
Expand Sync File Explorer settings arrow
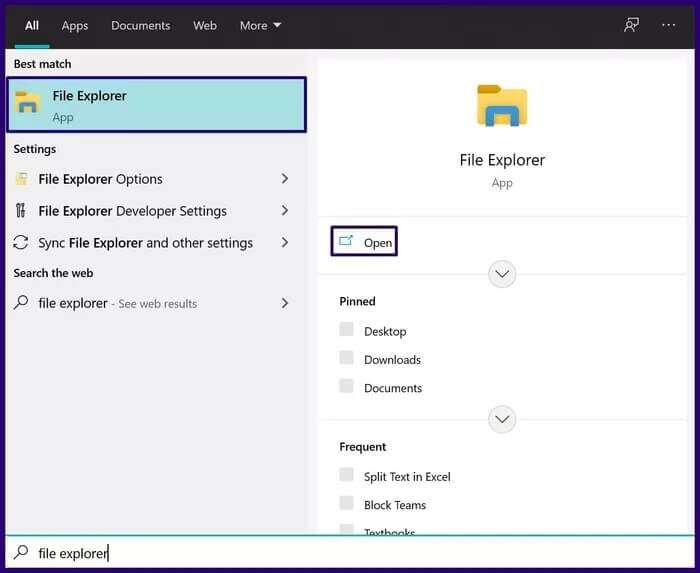(x=285, y=242)
